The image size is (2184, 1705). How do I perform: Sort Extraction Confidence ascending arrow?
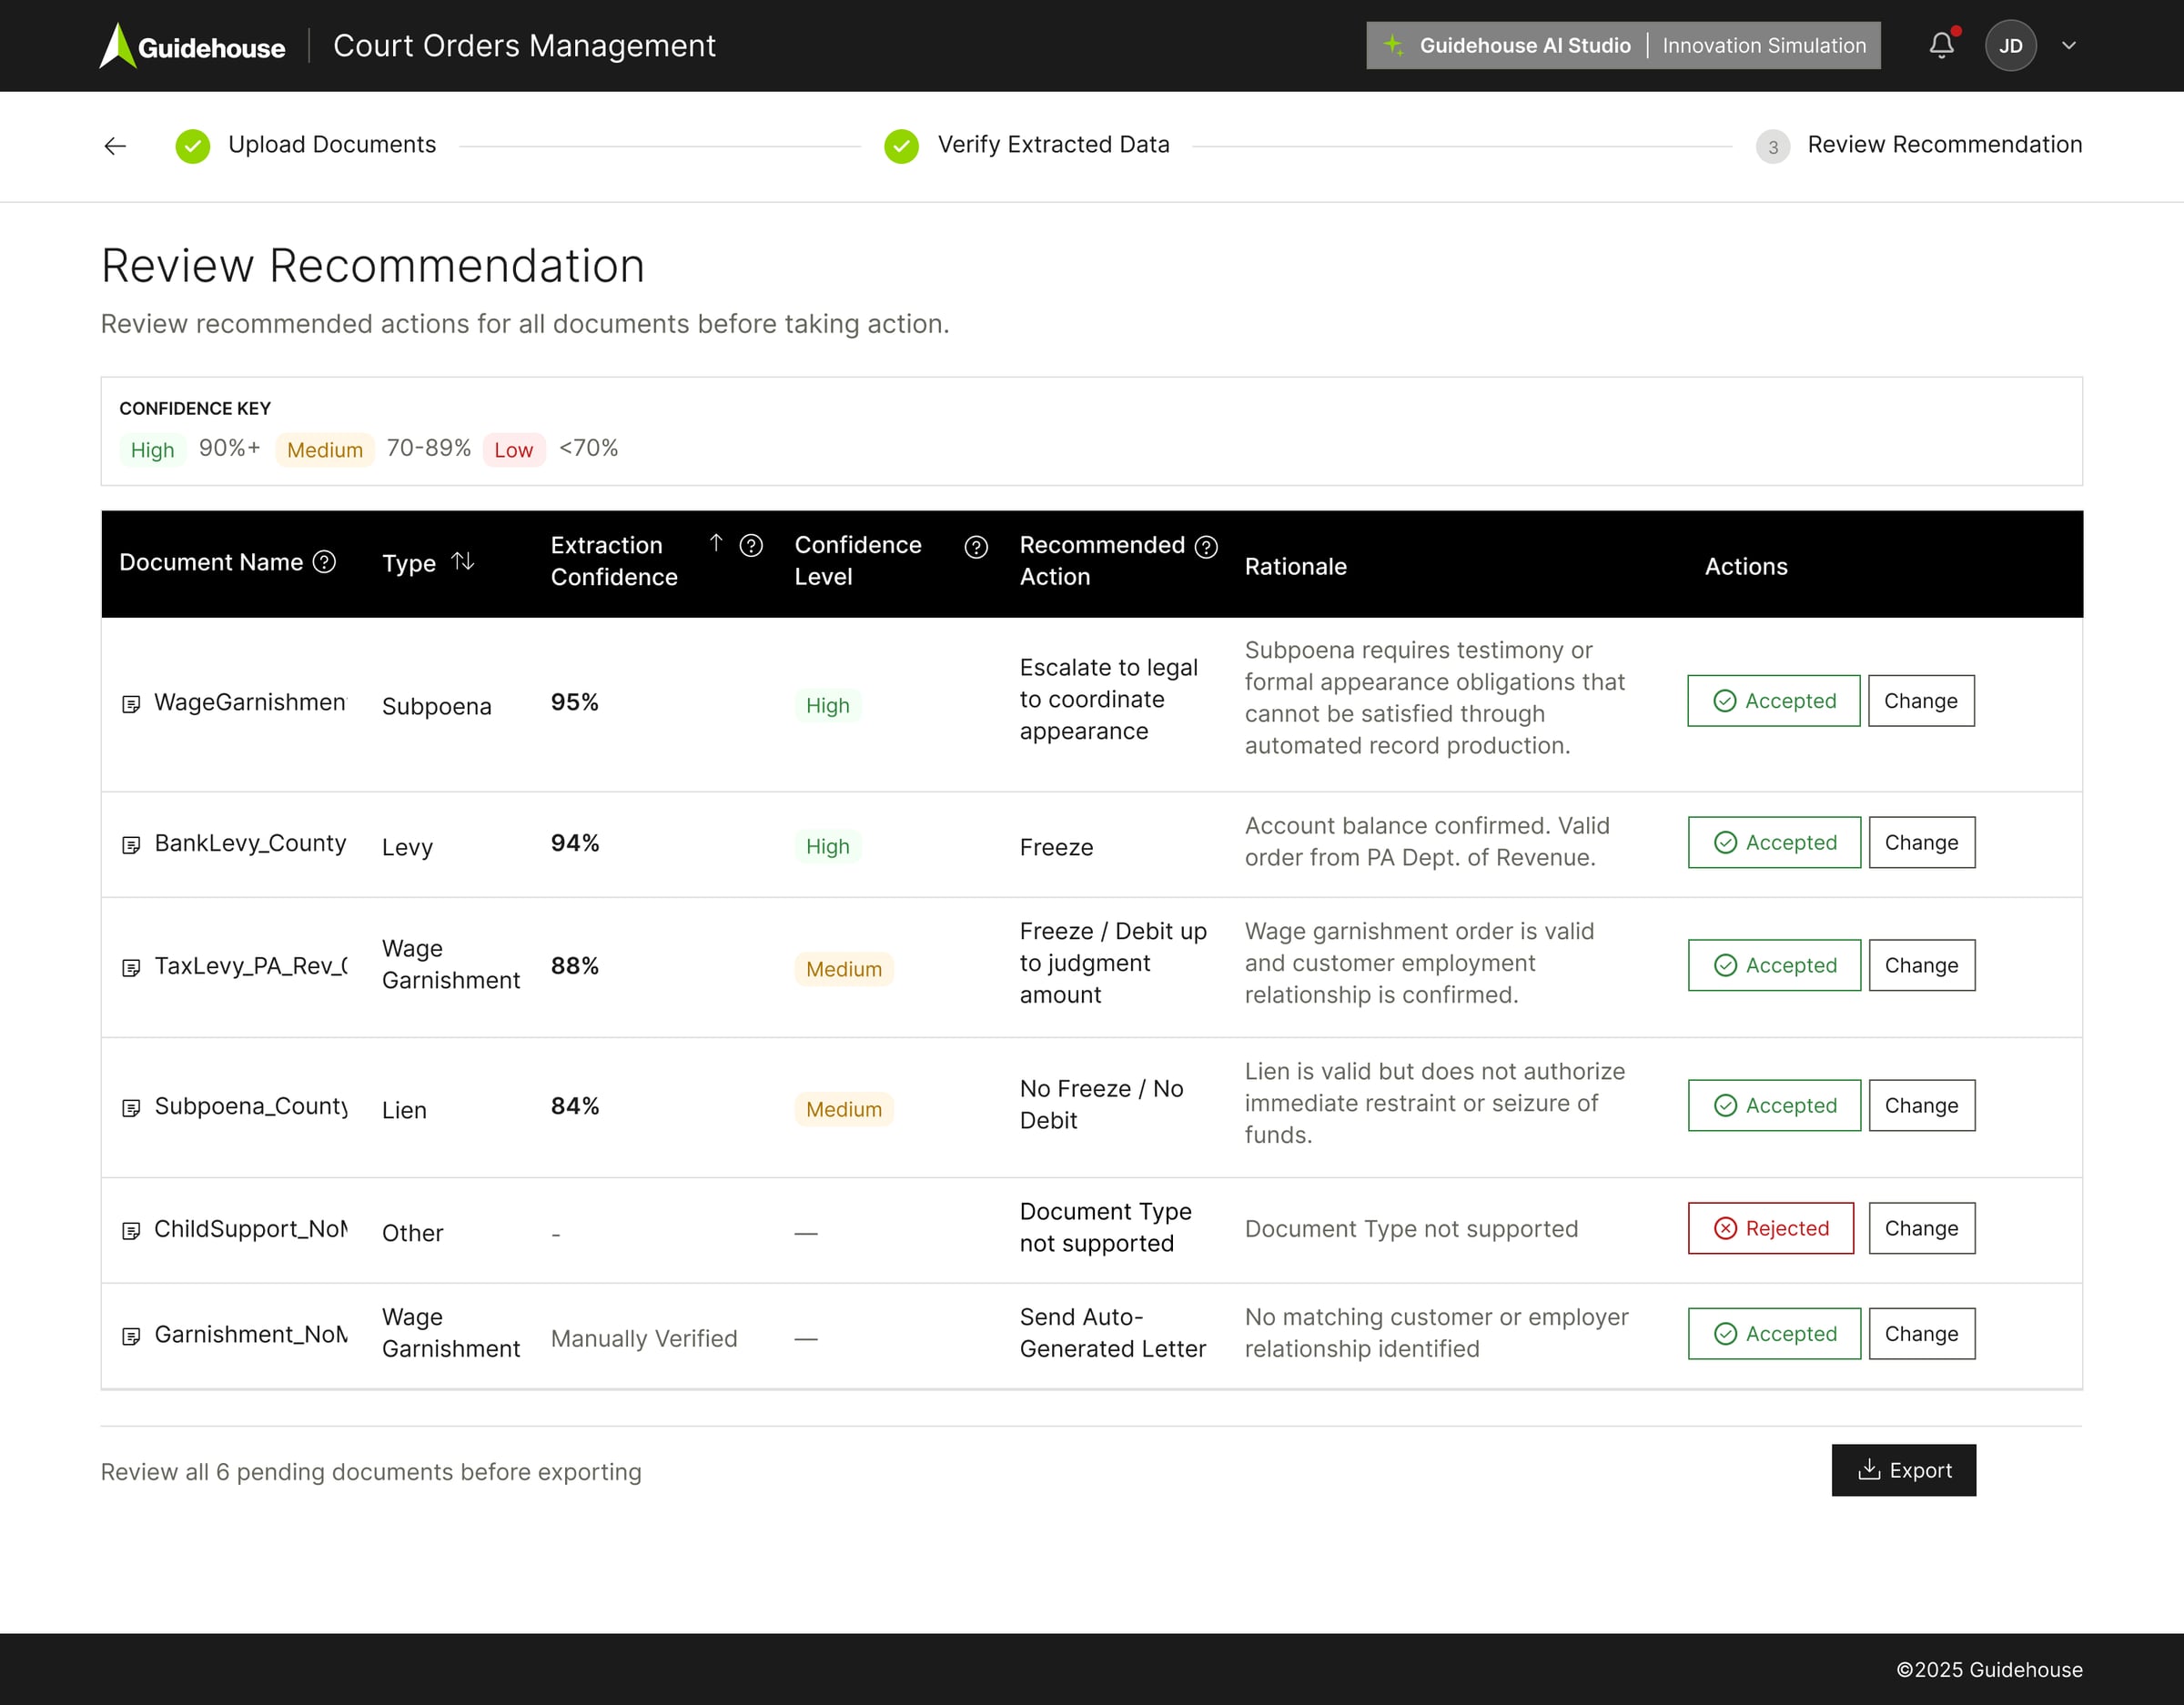pos(716,543)
